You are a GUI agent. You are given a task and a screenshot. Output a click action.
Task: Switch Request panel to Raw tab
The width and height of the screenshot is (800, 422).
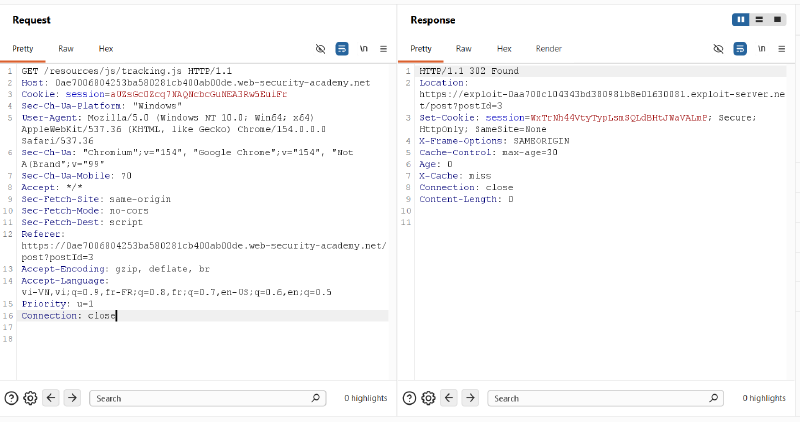pyautogui.click(x=66, y=49)
